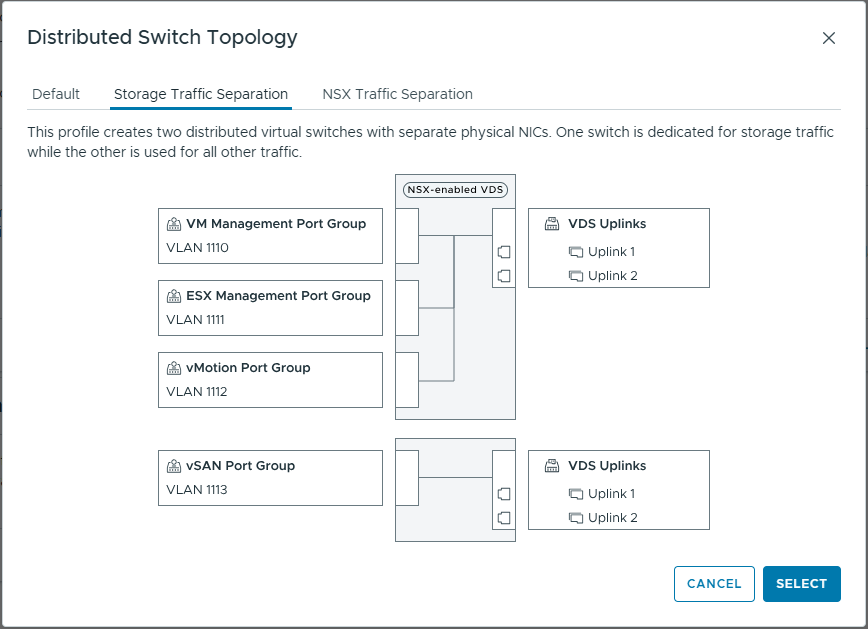The height and width of the screenshot is (629, 868).
Task: Click the Uplink 2 icon in top VDS
Action: pyautogui.click(x=575, y=276)
